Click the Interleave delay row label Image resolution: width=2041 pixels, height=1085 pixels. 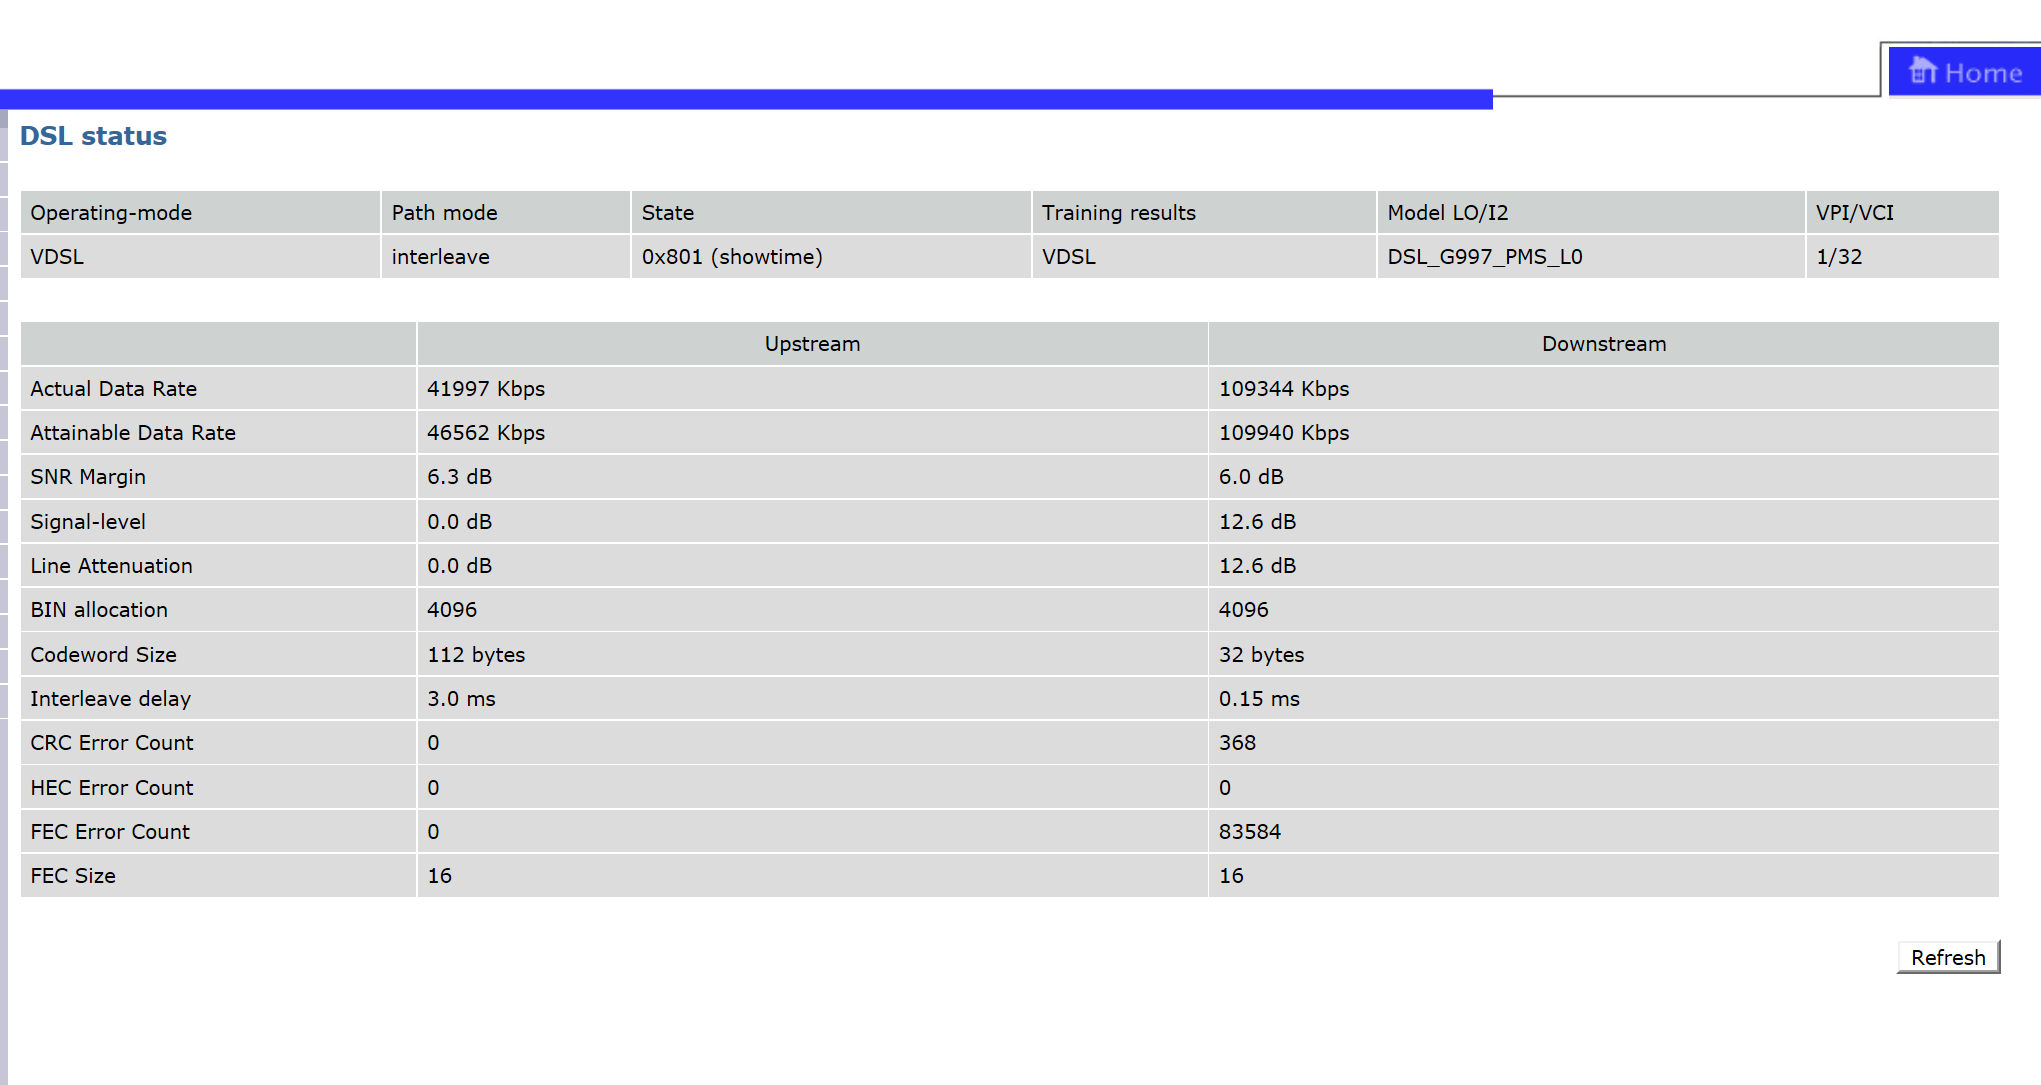110,699
